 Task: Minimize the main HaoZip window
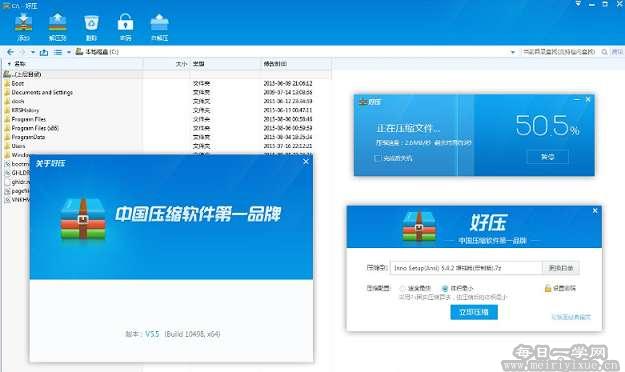click(x=592, y=4)
